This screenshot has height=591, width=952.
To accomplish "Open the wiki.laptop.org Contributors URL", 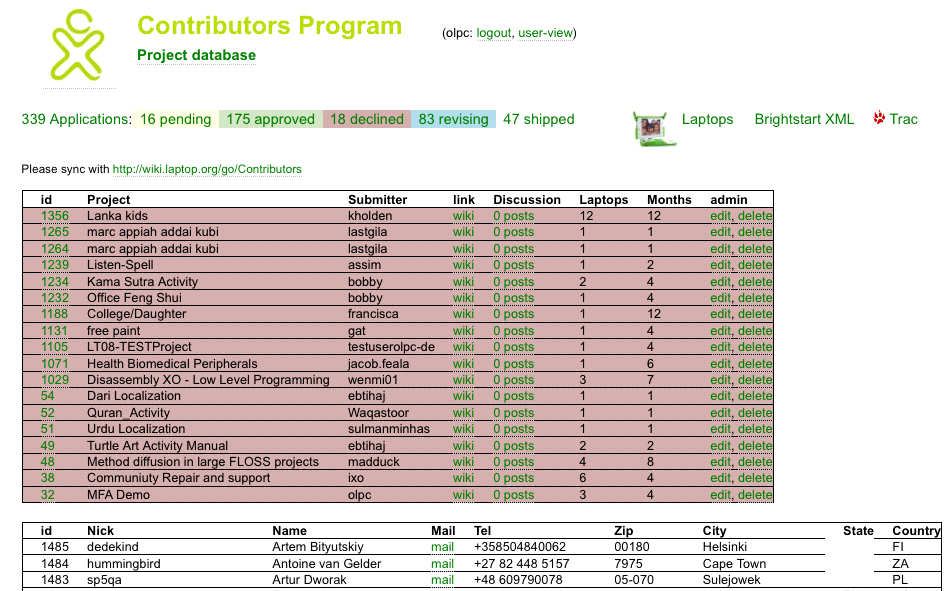I will pos(207,169).
